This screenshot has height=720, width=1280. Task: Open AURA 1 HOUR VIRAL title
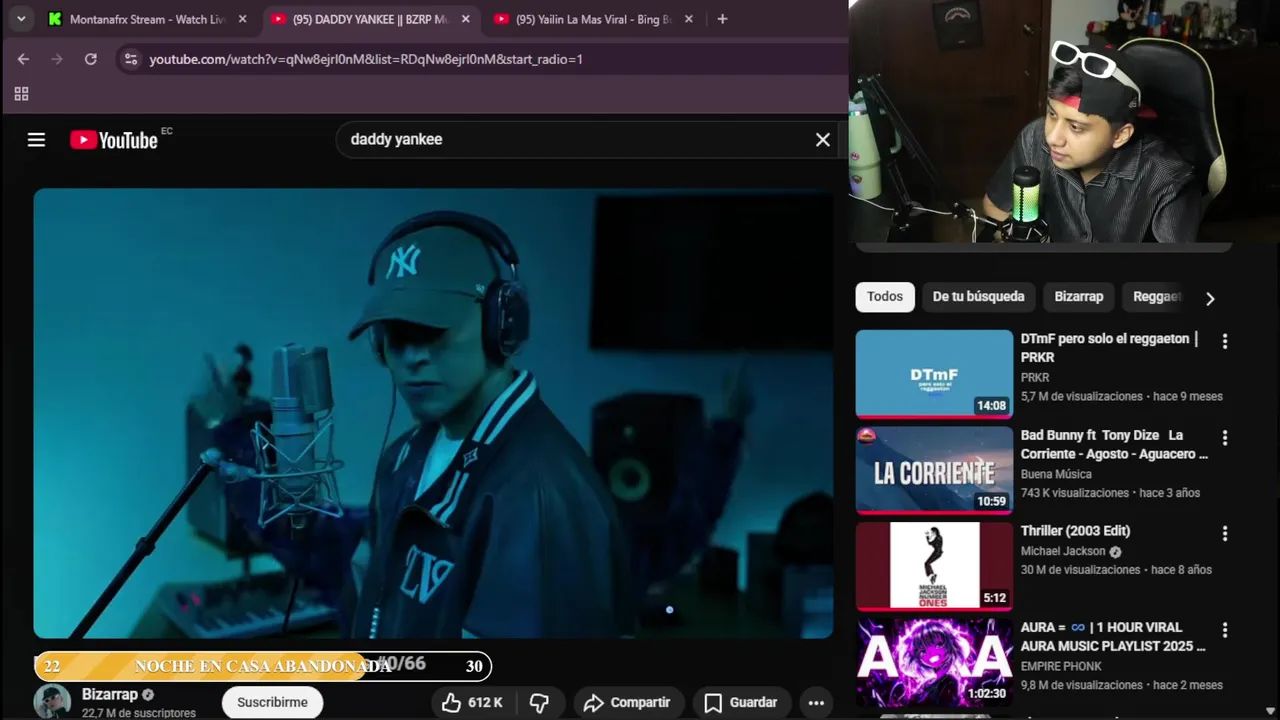pos(1113,637)
